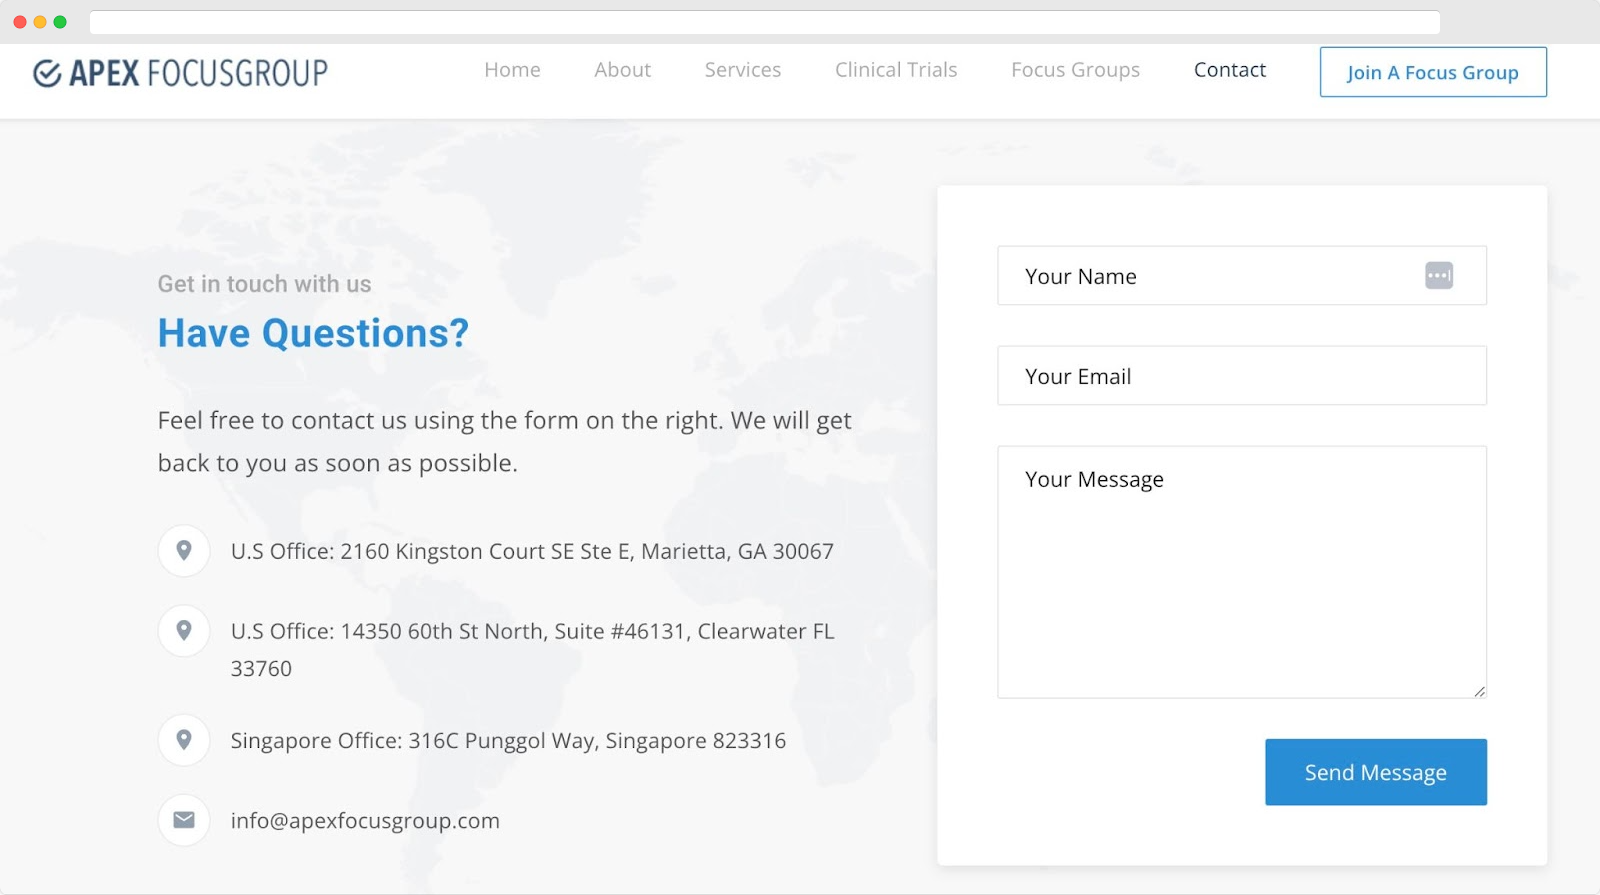The width and height of the screenshot is (1600, 895).
Task: Open the Focus Groups page
Action: [x=1075, y=70]
